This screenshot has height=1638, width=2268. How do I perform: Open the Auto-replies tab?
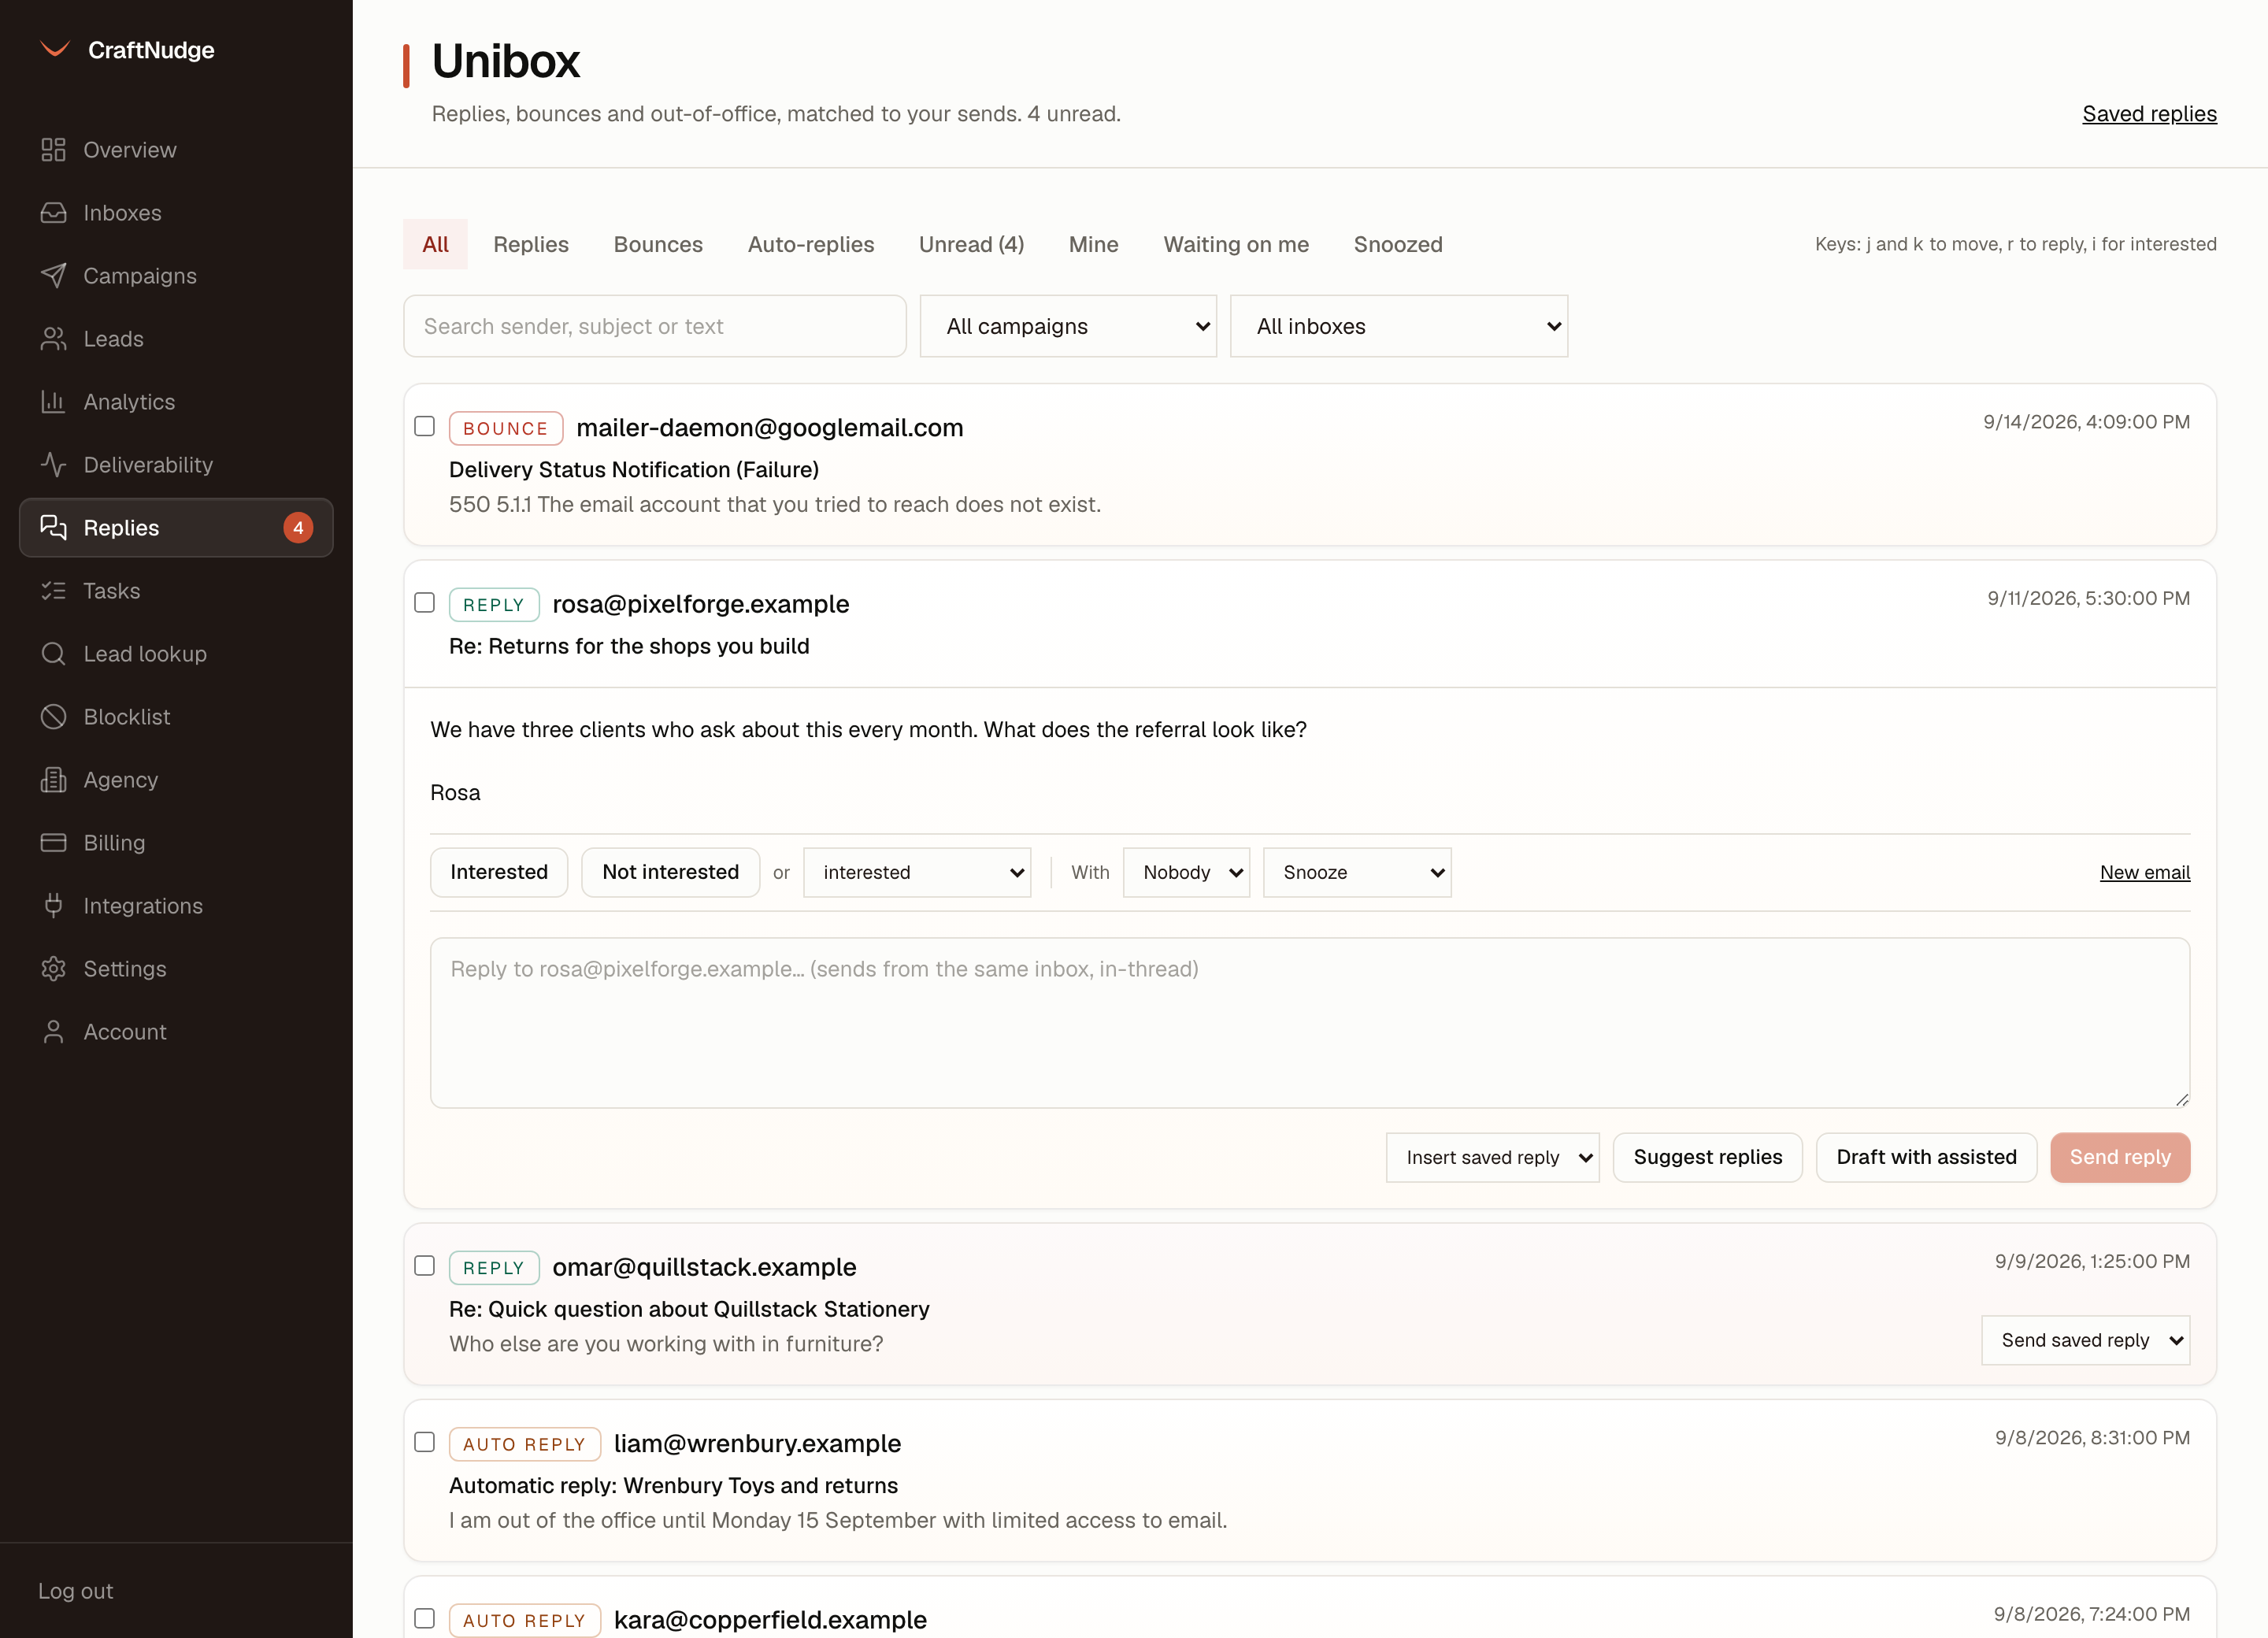811,244
